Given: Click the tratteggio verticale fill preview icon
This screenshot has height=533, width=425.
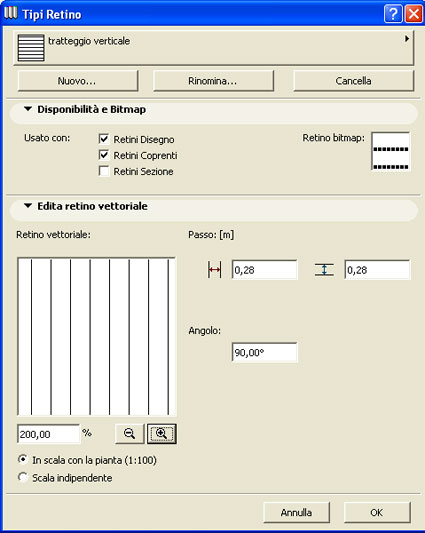Looking at the screenshot, I should coord(31,48).
